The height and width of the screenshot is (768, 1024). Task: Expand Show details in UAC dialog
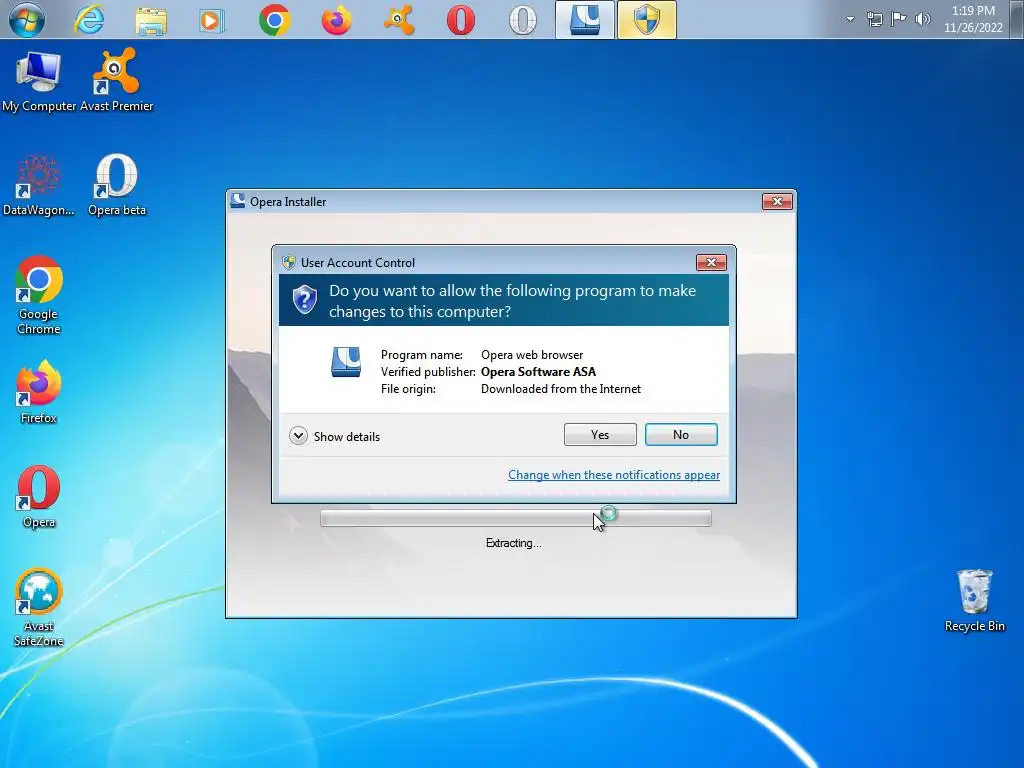pos(334,436)
